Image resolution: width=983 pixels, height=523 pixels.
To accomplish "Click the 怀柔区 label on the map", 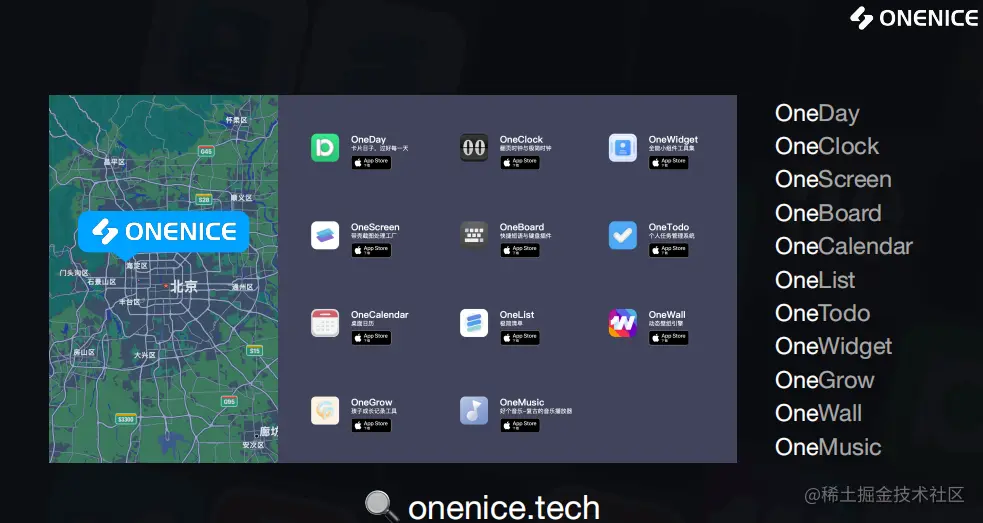I will 236,119.
